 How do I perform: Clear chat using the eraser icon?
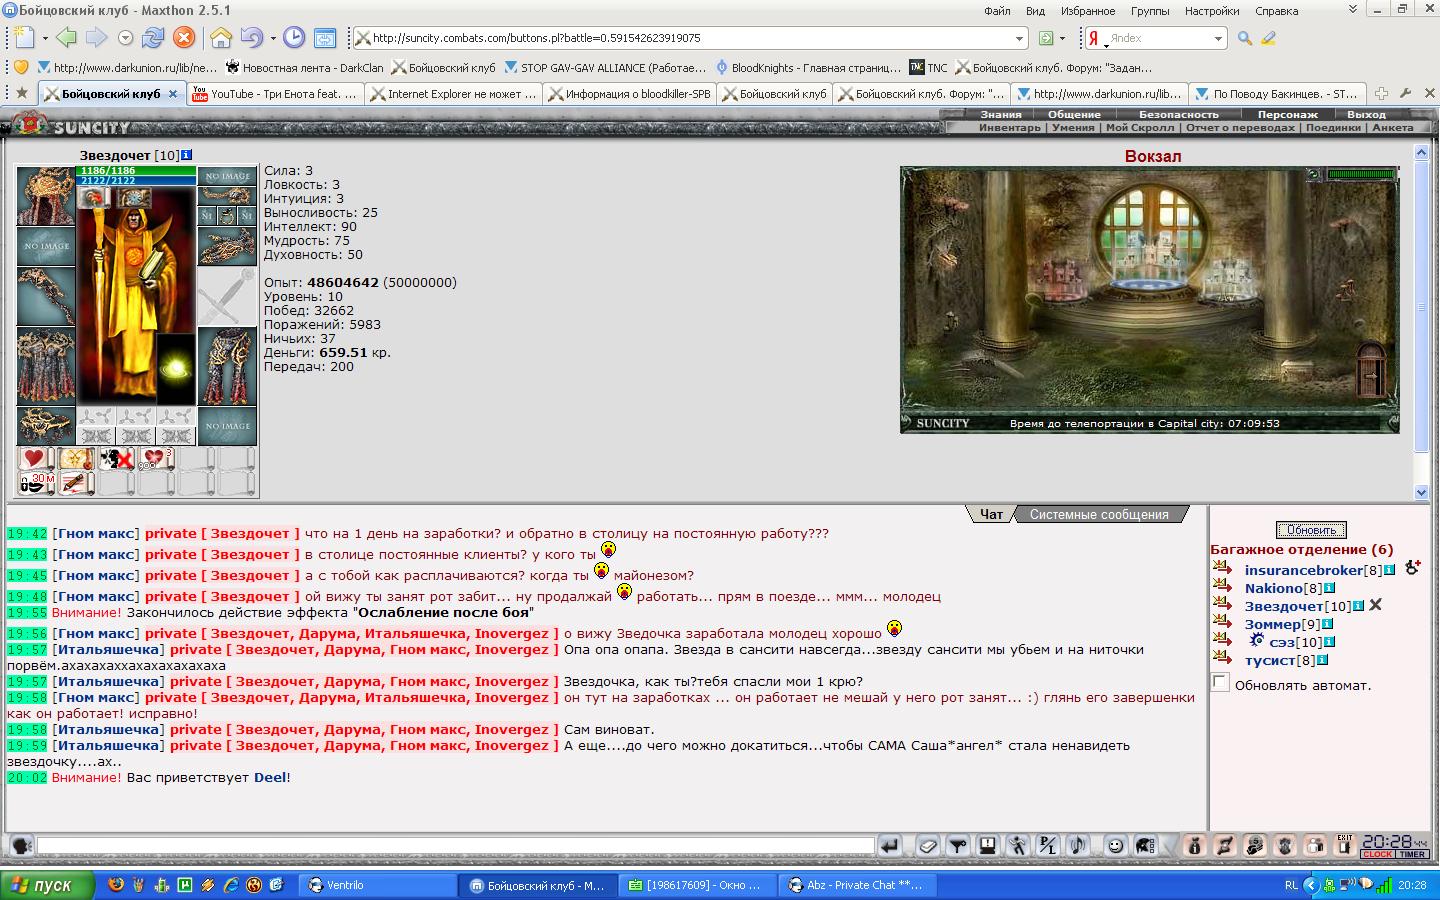click(x=928, y=846)
